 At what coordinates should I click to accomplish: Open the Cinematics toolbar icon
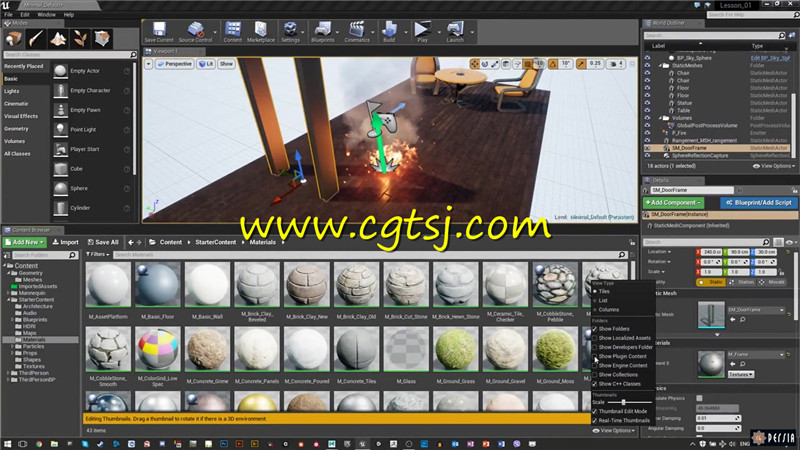click(357, 32)
